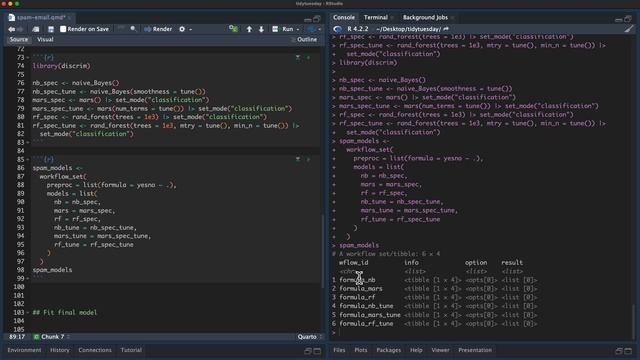Expand the Run dropdown arrow
This screenshot has width=640, height=360.
(x=298, y=29)
